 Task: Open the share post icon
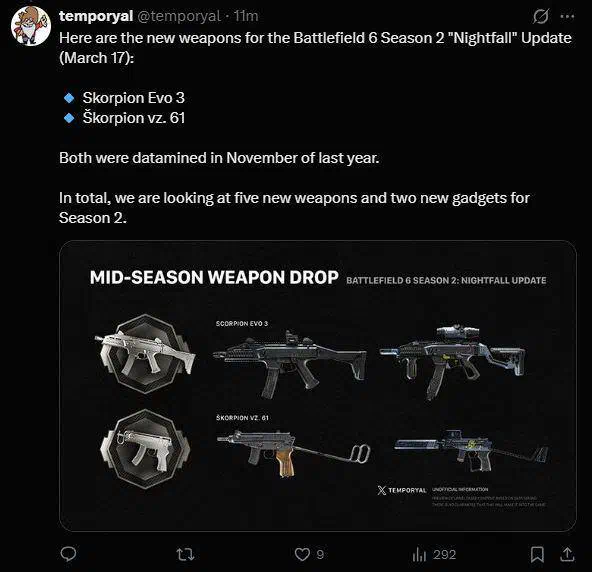click(567, 554)
